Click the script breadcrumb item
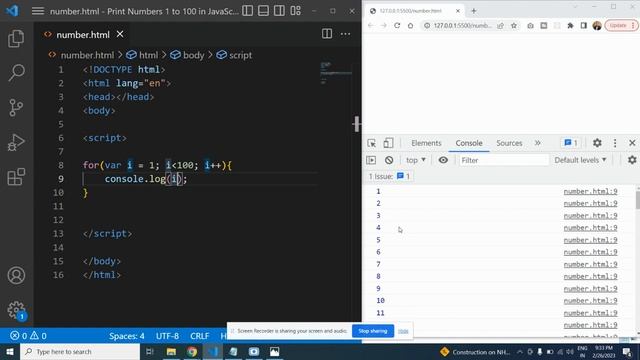The height and width of the screenshot is (360, 640). [234, 55]
